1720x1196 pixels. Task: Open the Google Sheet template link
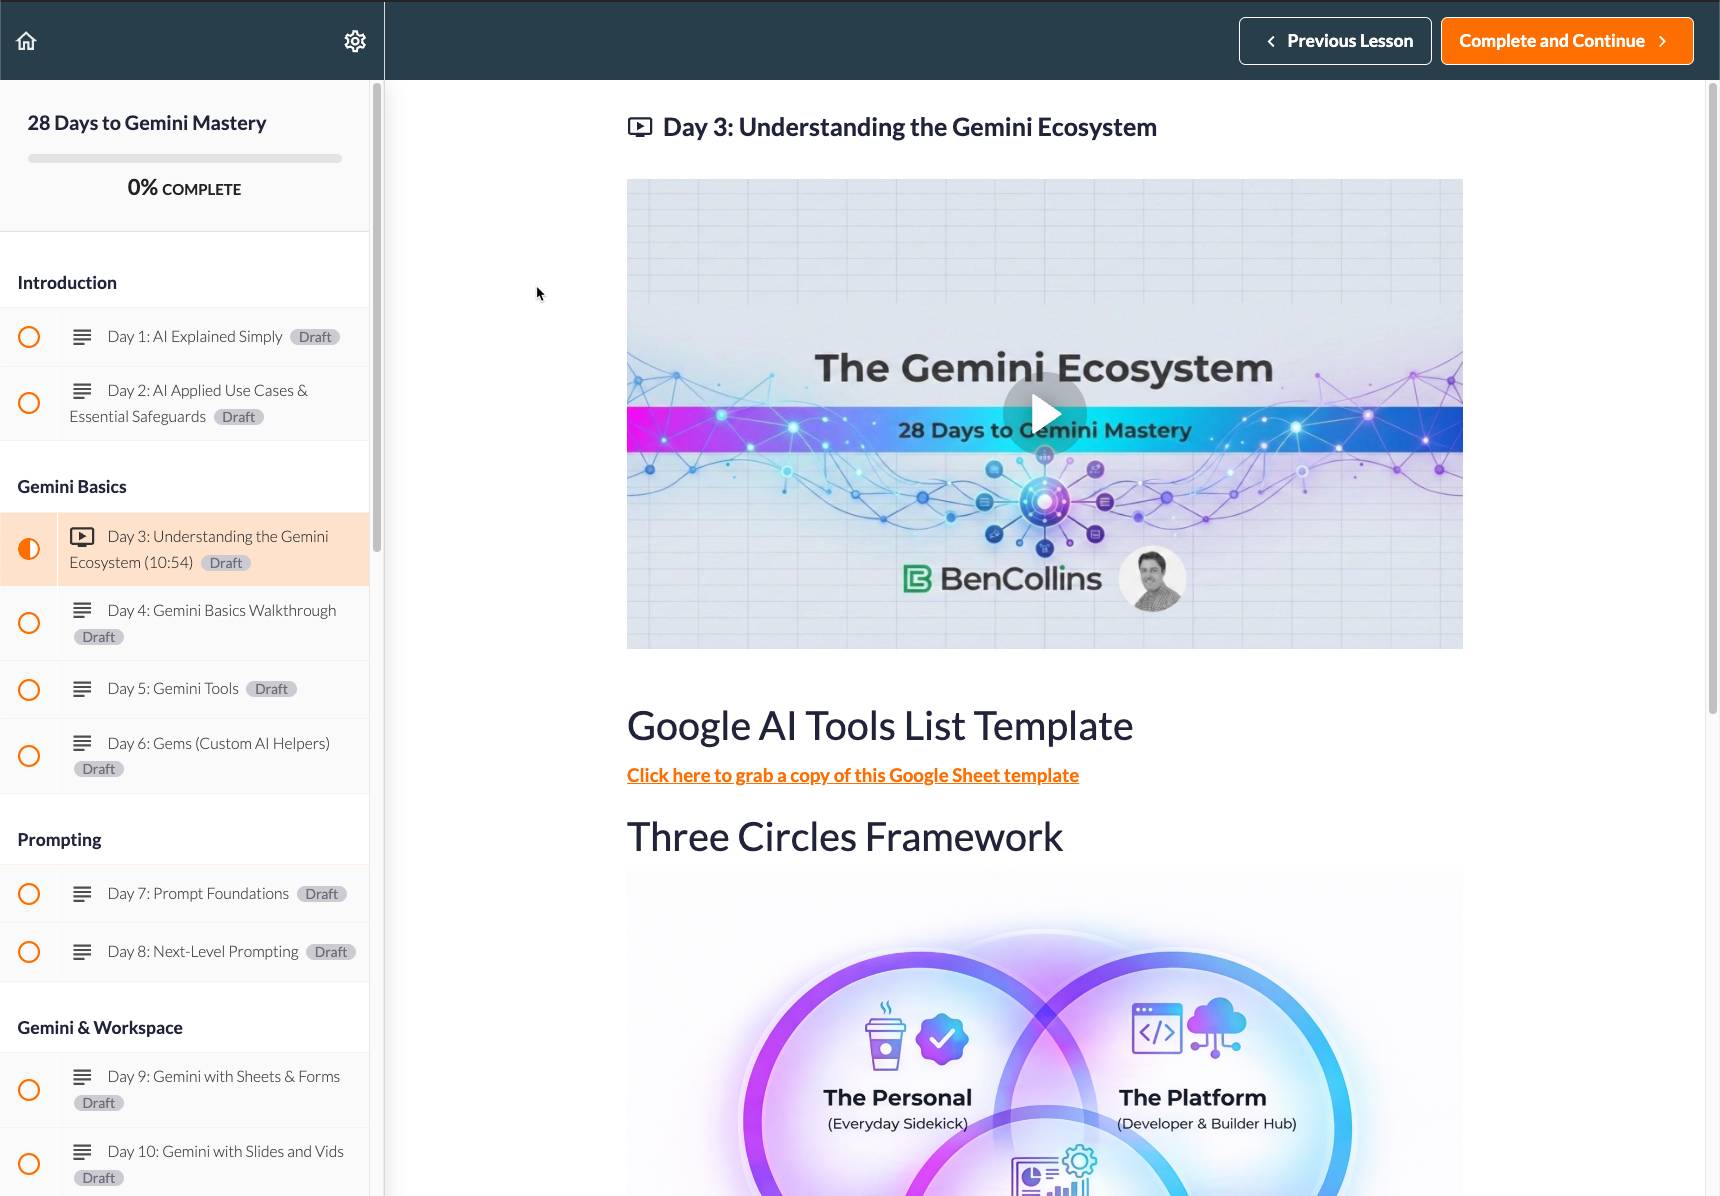point(852,775)
